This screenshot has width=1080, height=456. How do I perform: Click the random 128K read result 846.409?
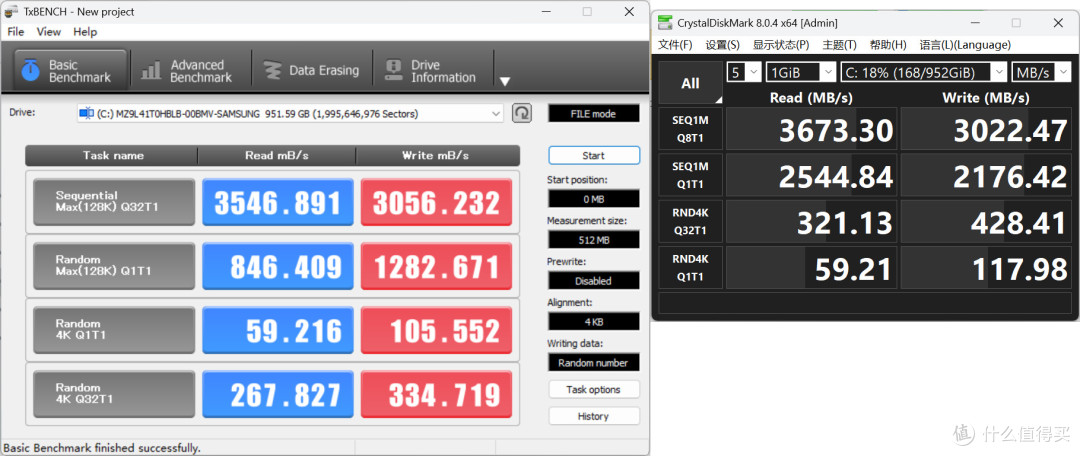[x=278, y=267]
